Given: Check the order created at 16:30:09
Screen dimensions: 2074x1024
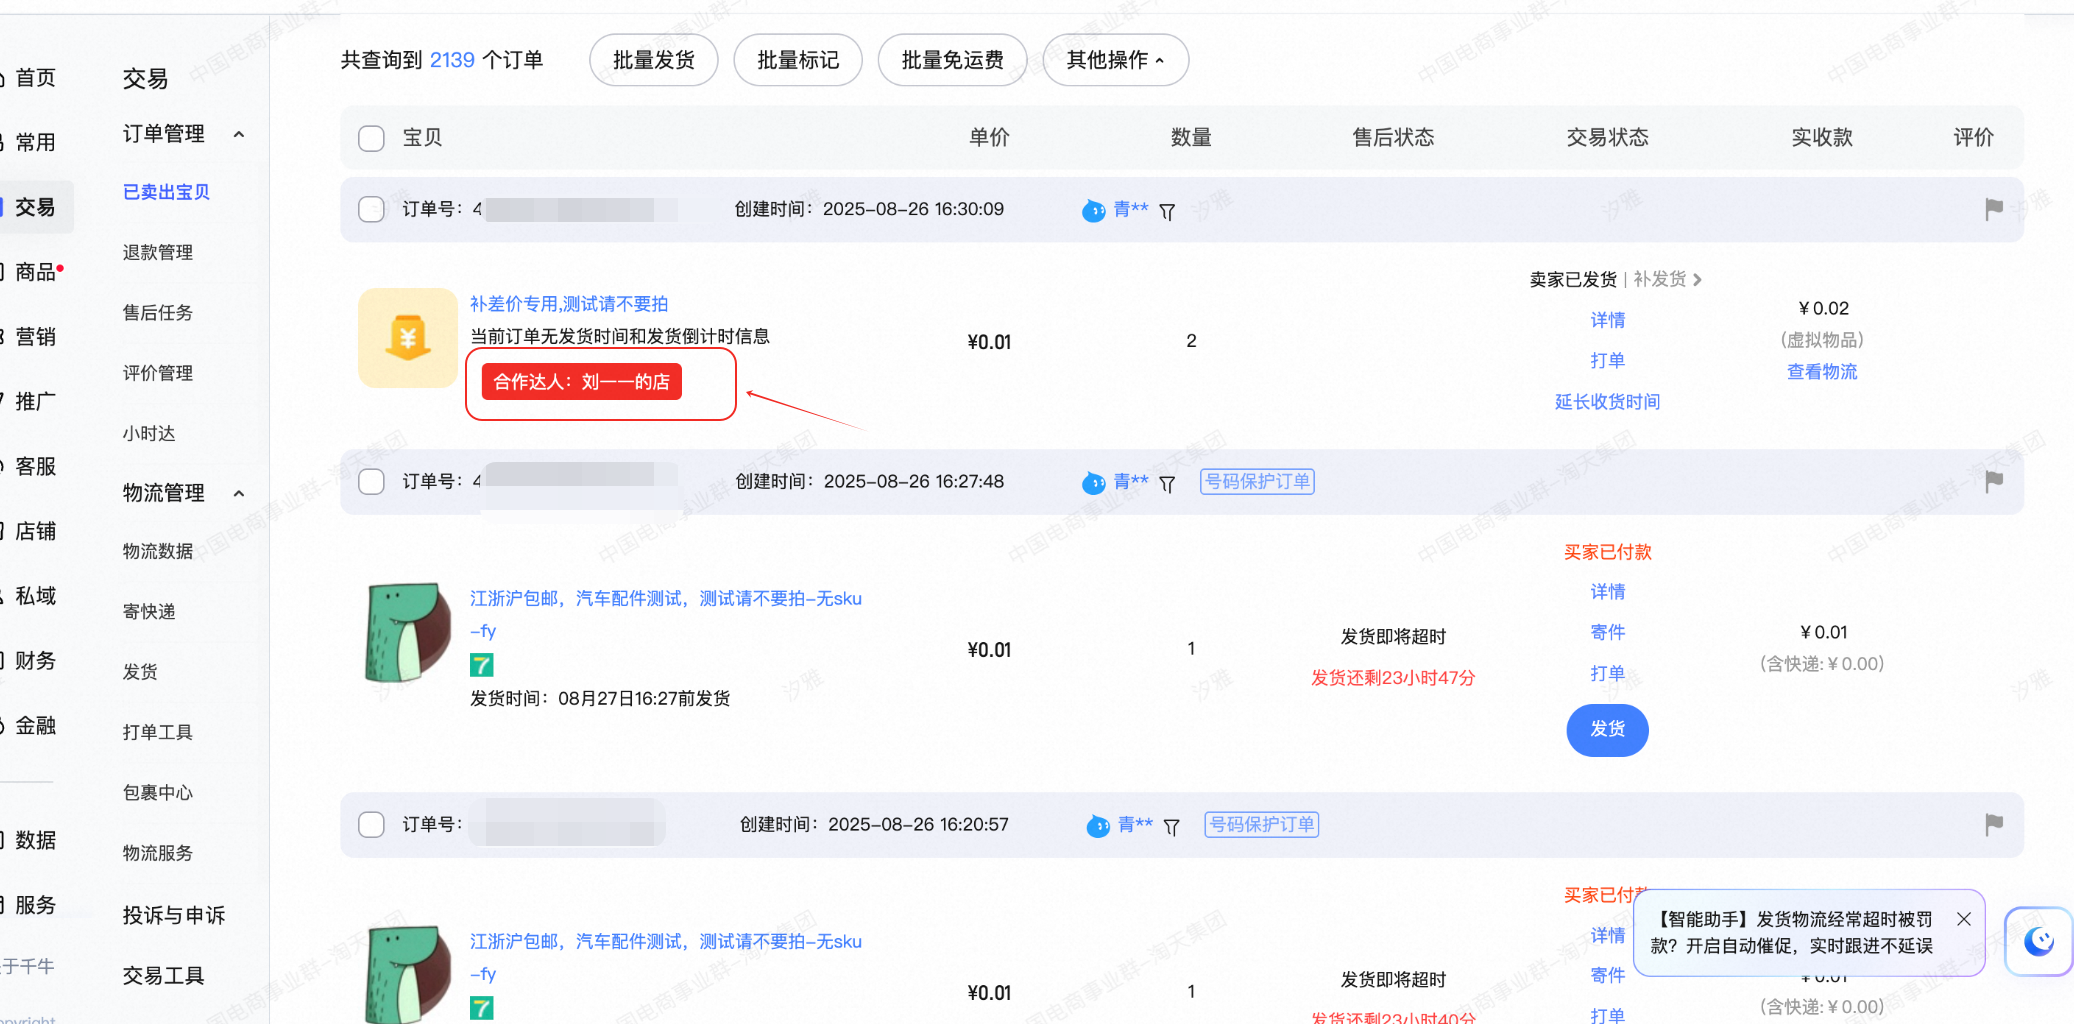Looking at the screenshot, I should [x=371, y=209].
